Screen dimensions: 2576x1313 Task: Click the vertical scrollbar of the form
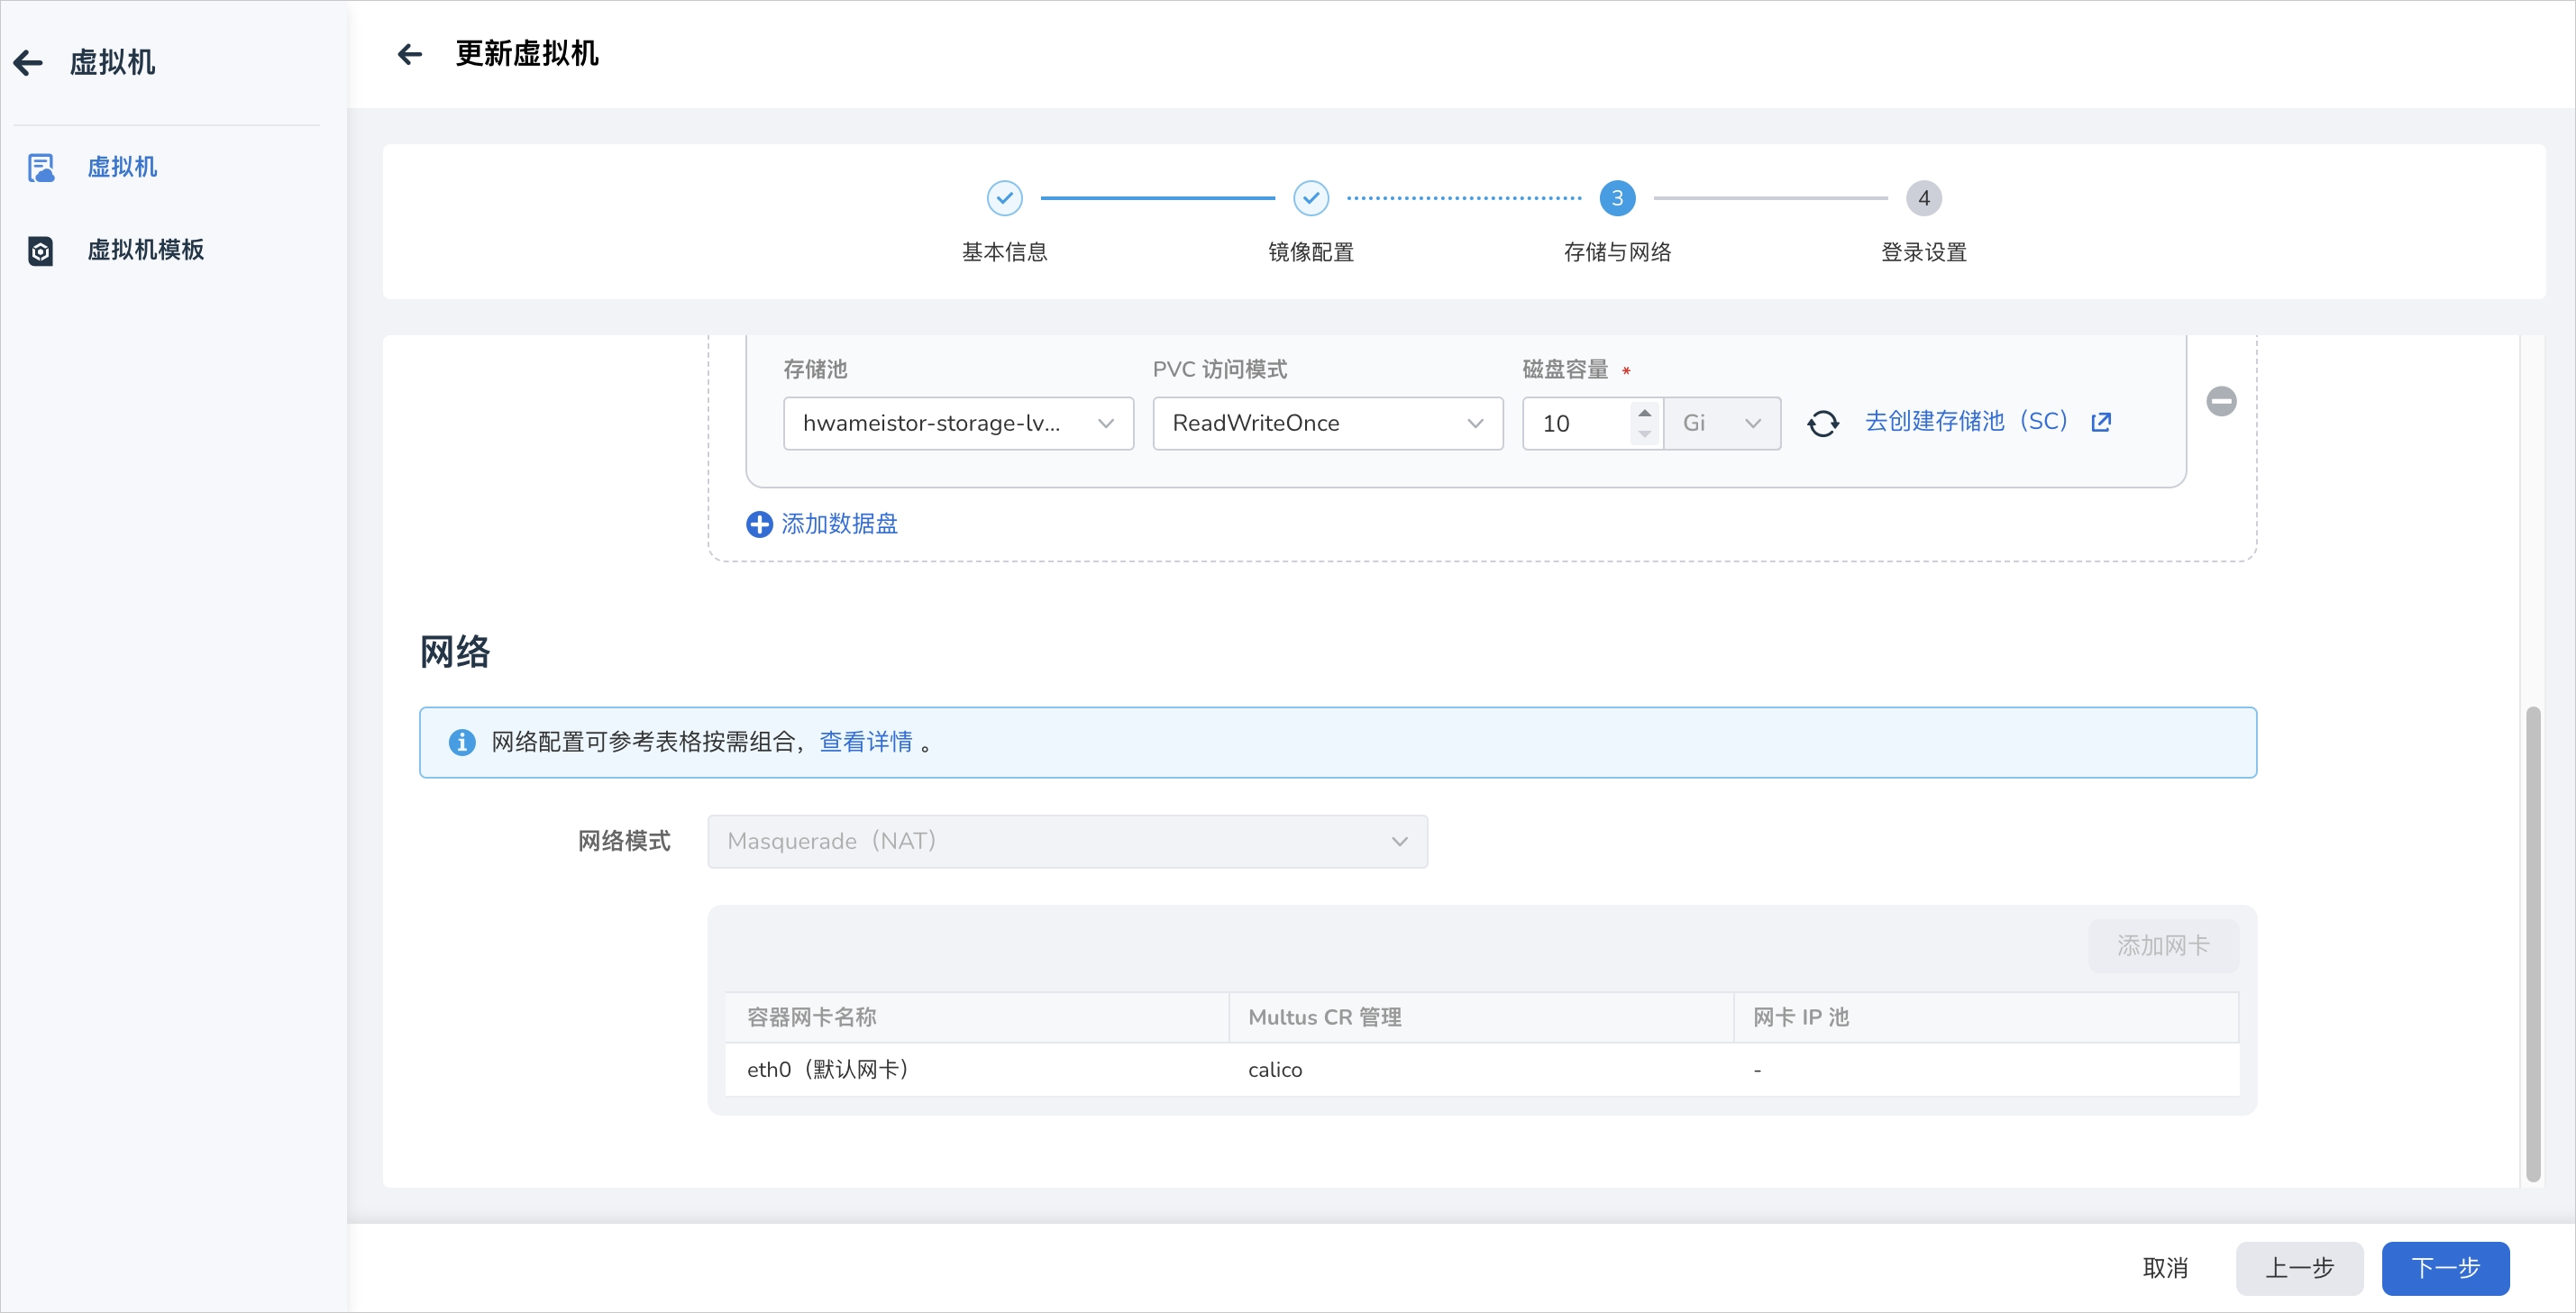tap(2532, 944)
